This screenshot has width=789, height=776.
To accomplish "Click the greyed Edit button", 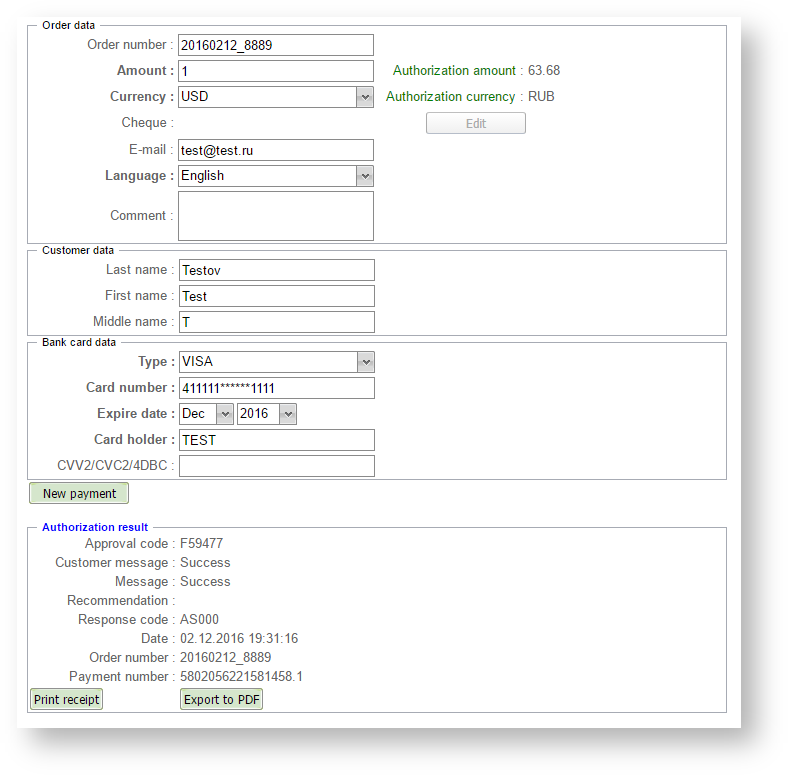I will (476, 123).
